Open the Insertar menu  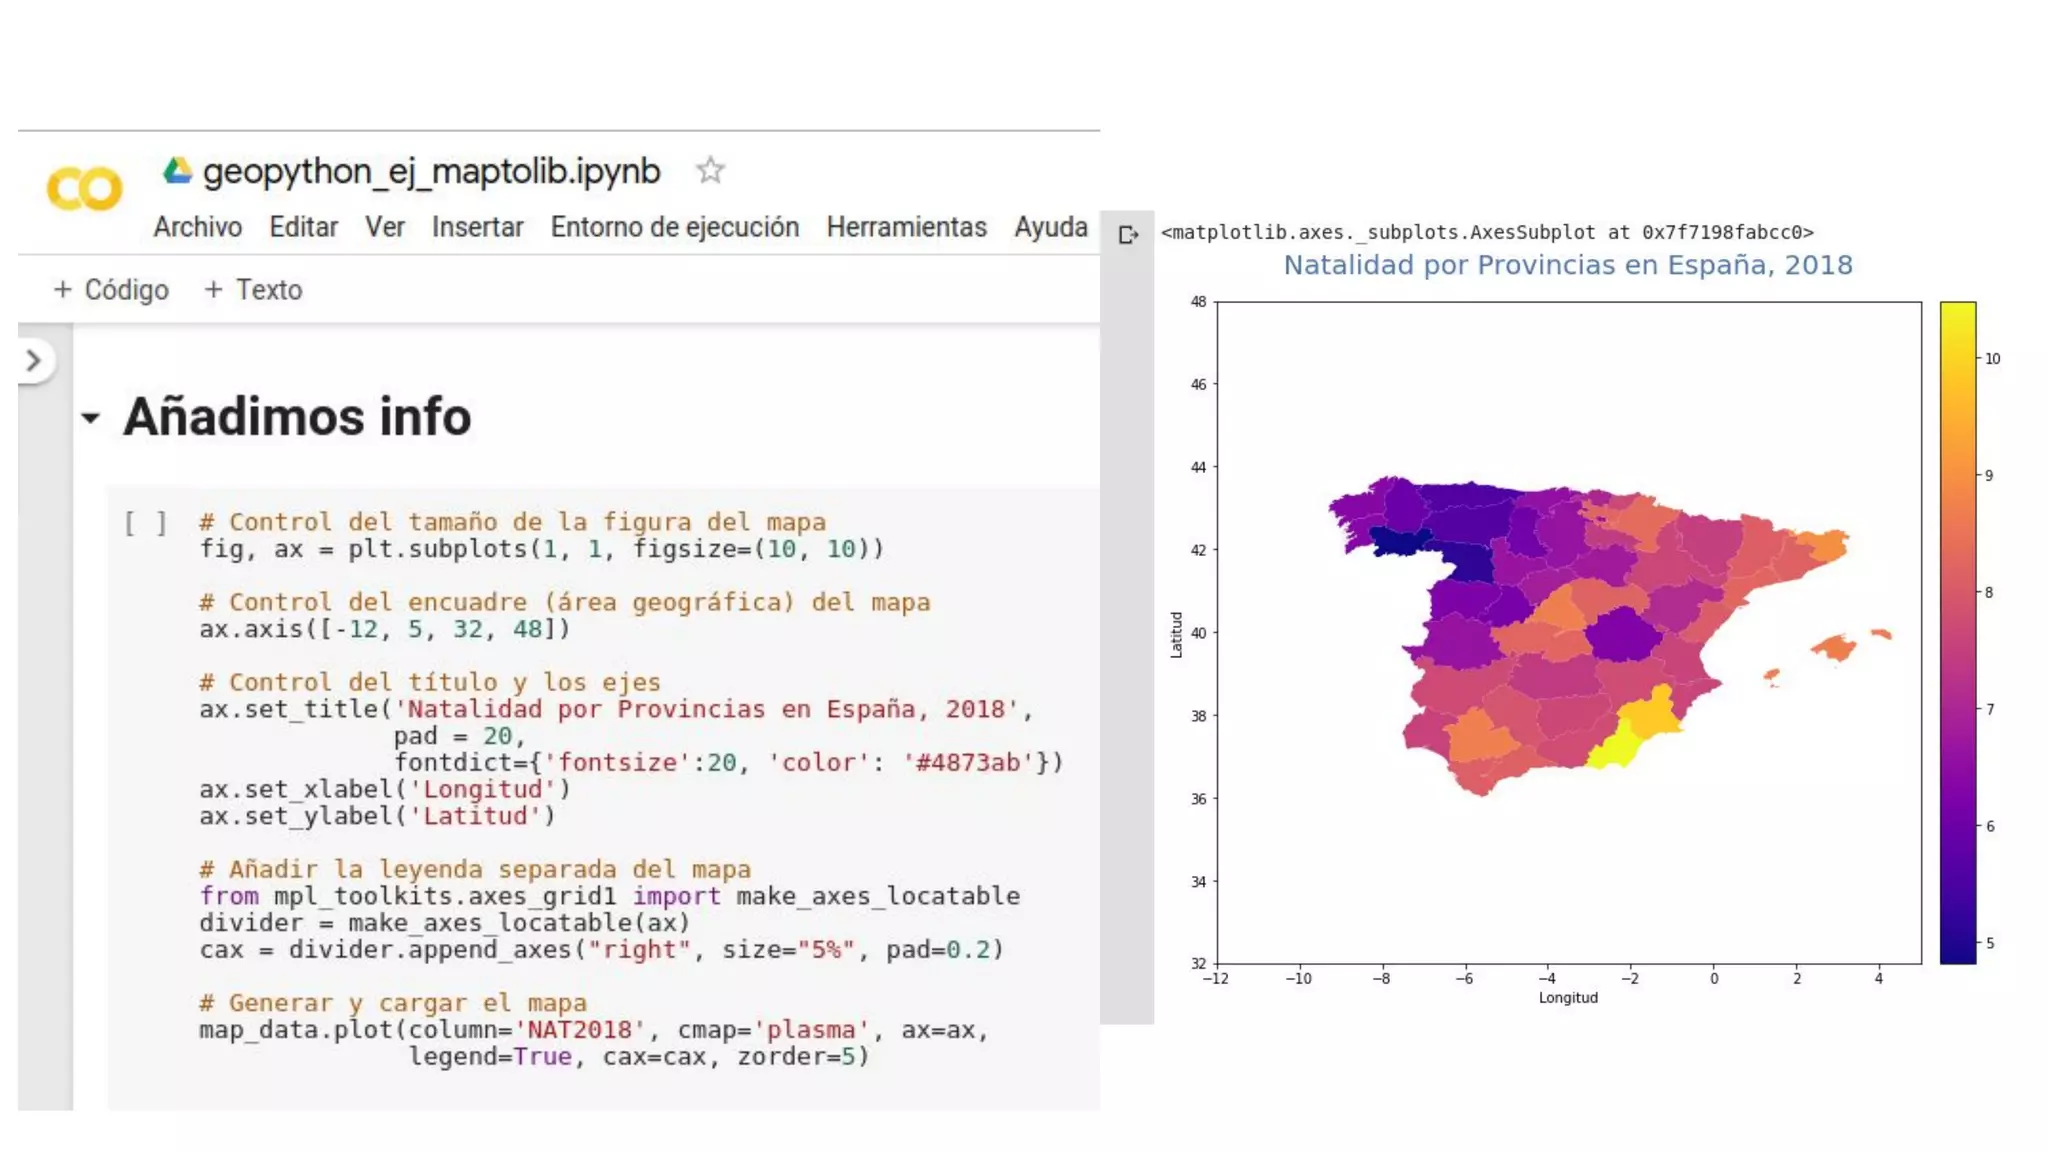click(x=477, y=228)
